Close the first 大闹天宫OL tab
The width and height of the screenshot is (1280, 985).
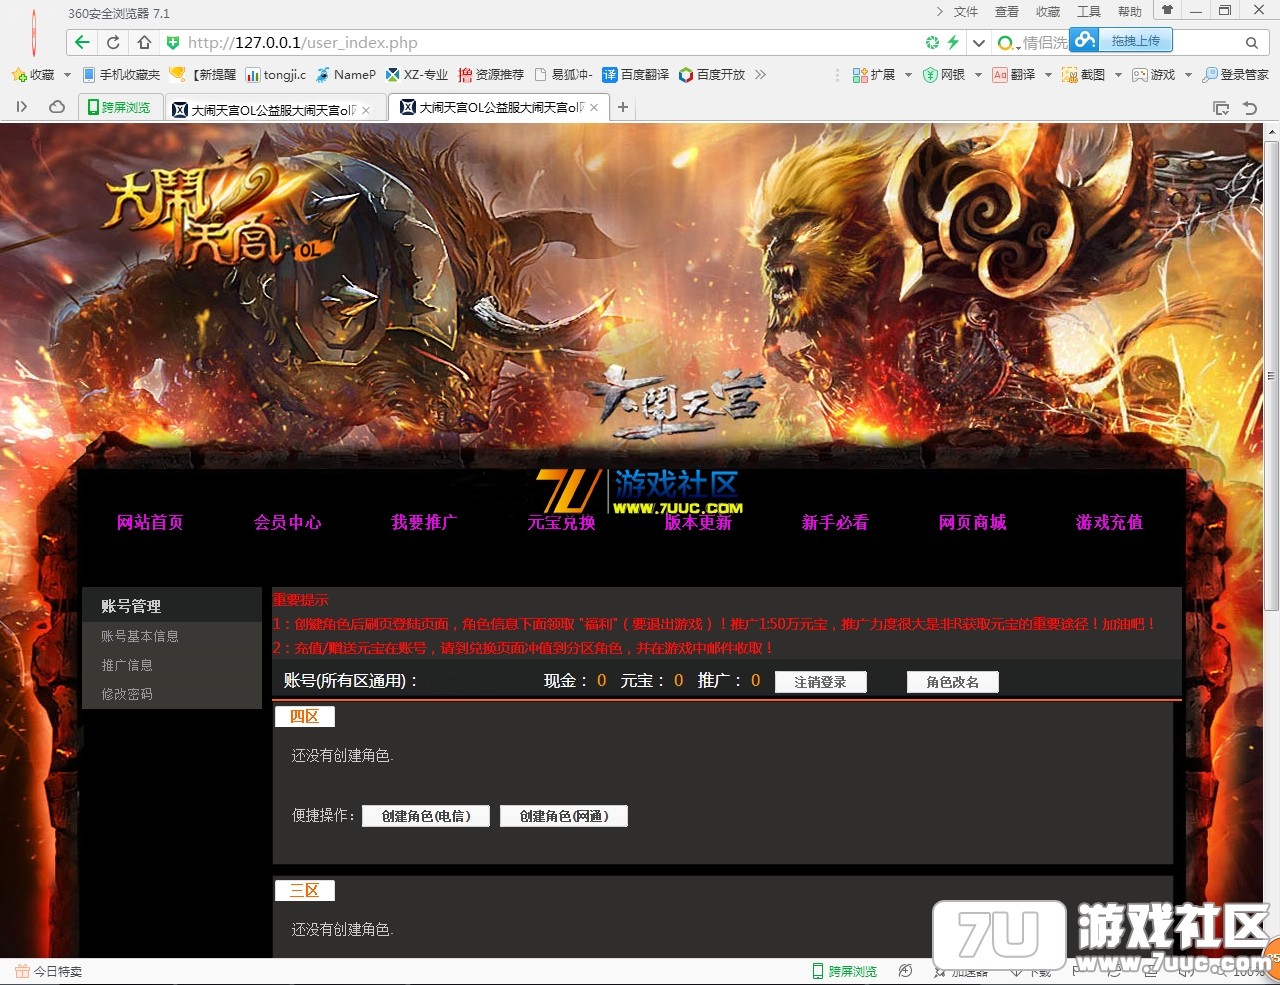click(x=366, y=110)
